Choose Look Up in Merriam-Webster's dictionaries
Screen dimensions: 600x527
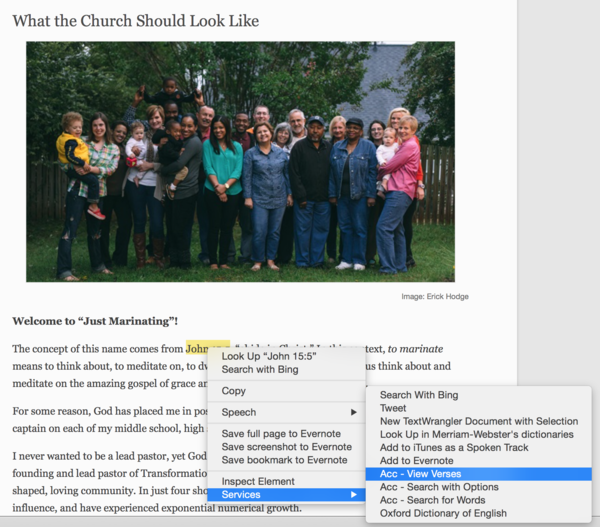[479, 434]
